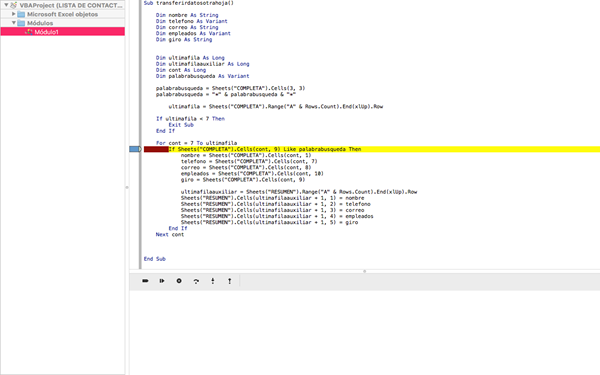
Task: Click the ultimafilaauxiliar = Sheets("RESUMEN").Range line
Action: [x=299, y=192]
